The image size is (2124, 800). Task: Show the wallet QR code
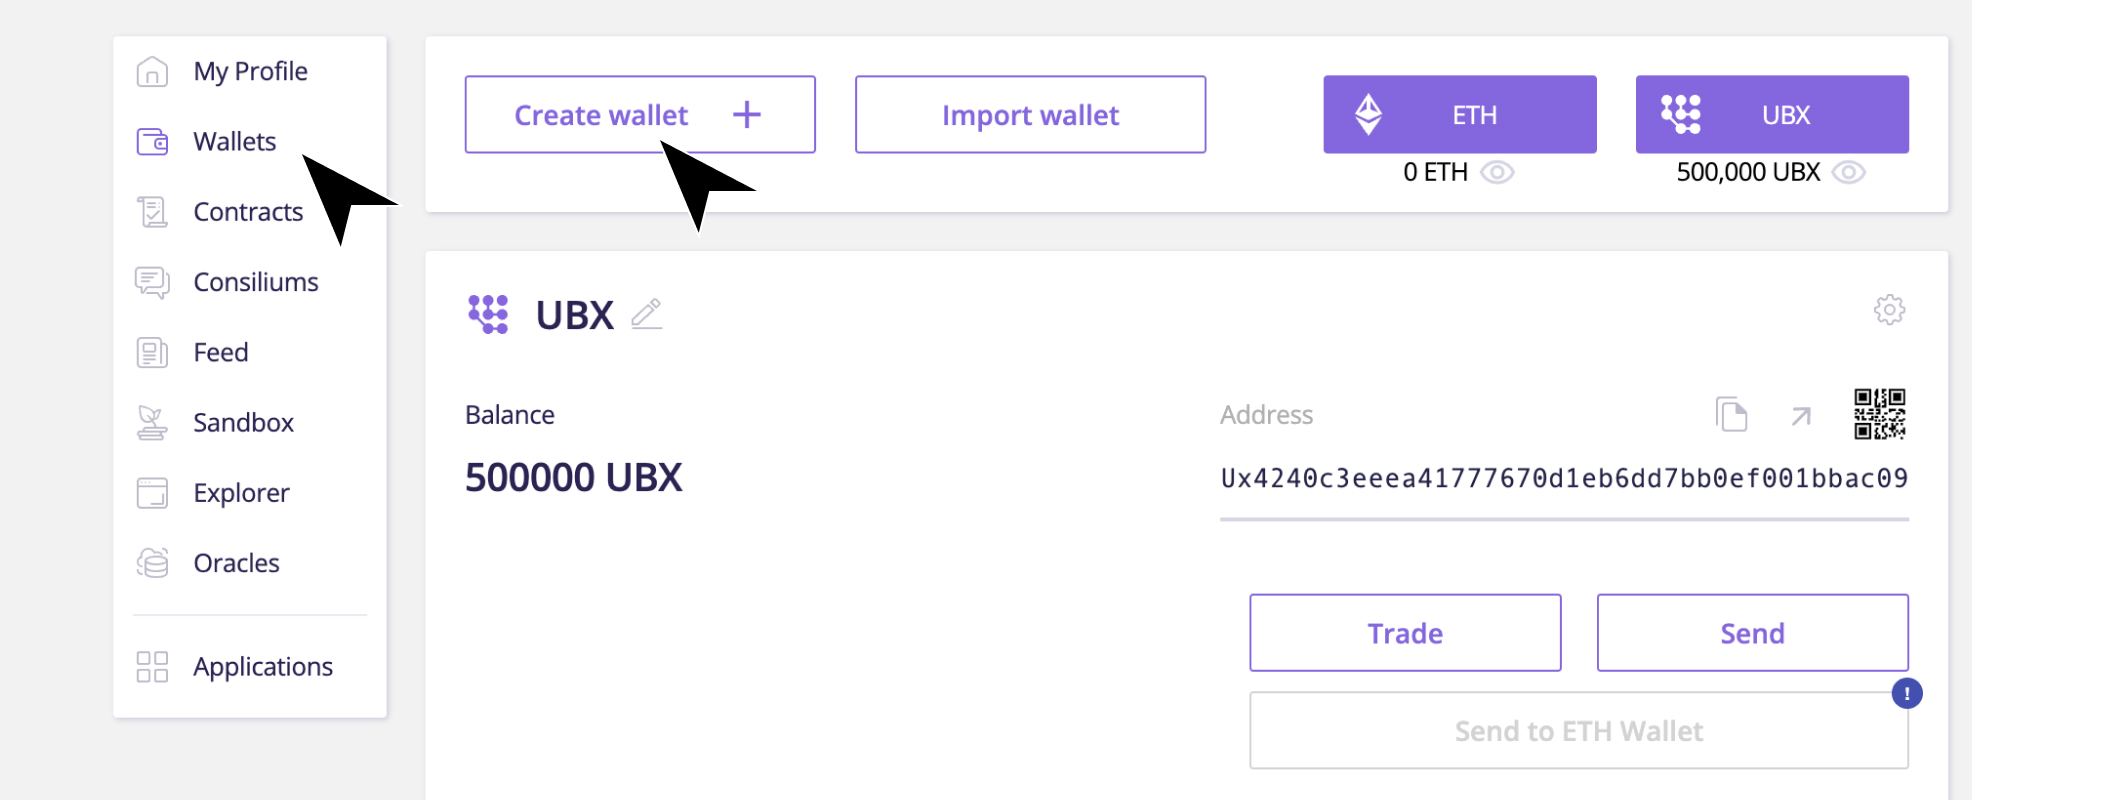coord(1877,415)
